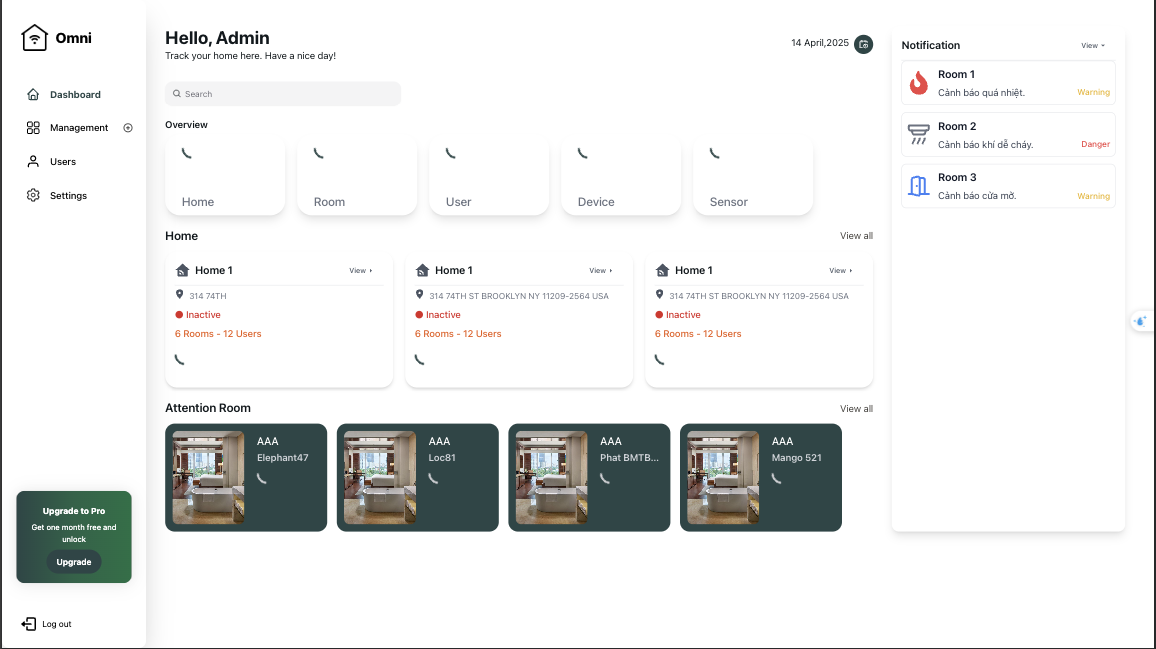
Task: Click the Dashboard home icon in the sidebar
Action: point(33,94)
